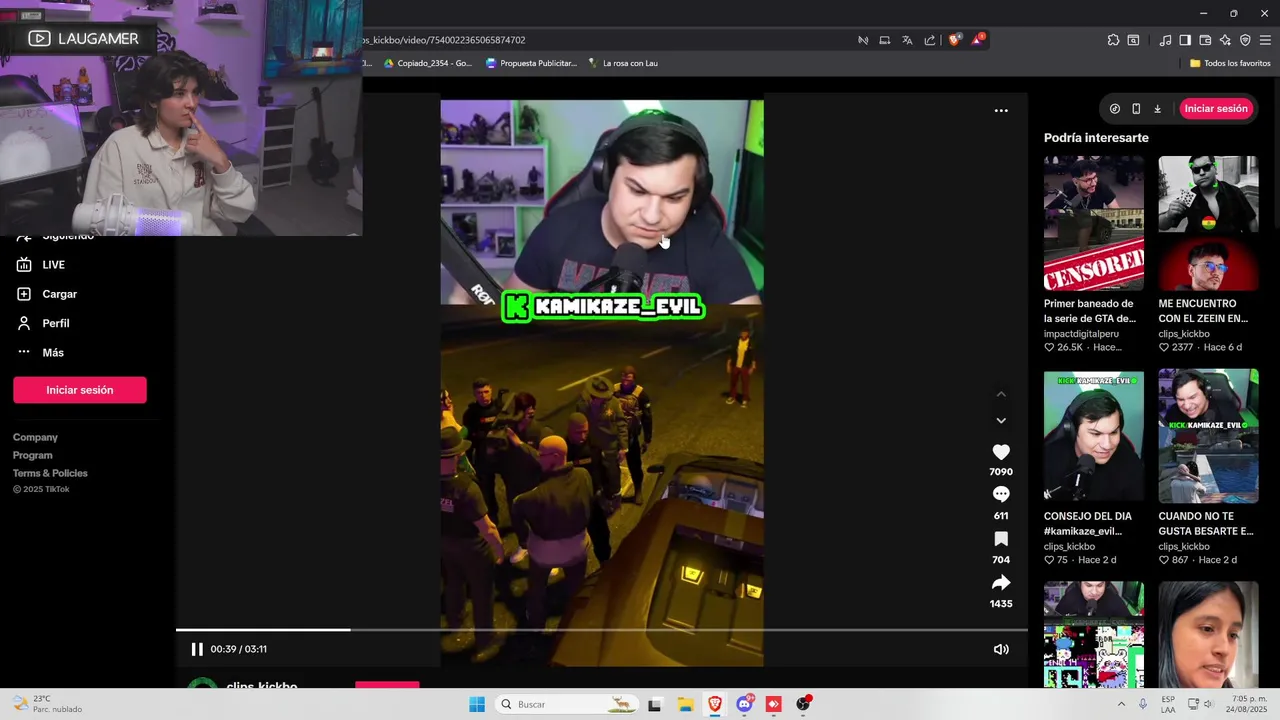Open the Copiado_2354 bookmark
Image resolution: width=1280 pixels, height=720 pixels.
coord(428,63)
